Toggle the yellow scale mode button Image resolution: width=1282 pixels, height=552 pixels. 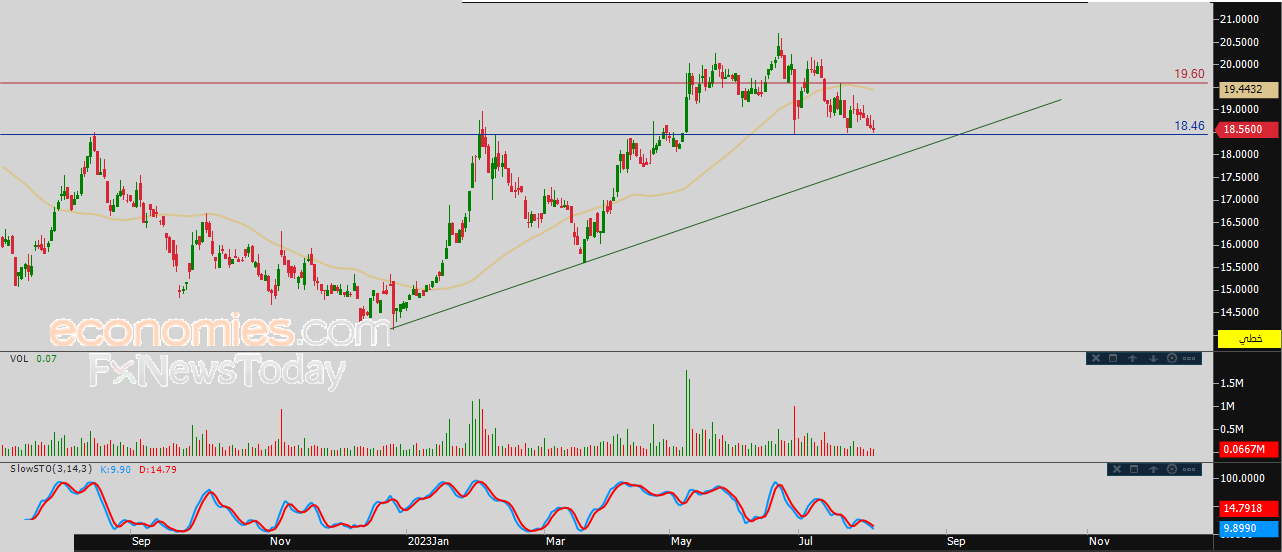click(1249, 339)
